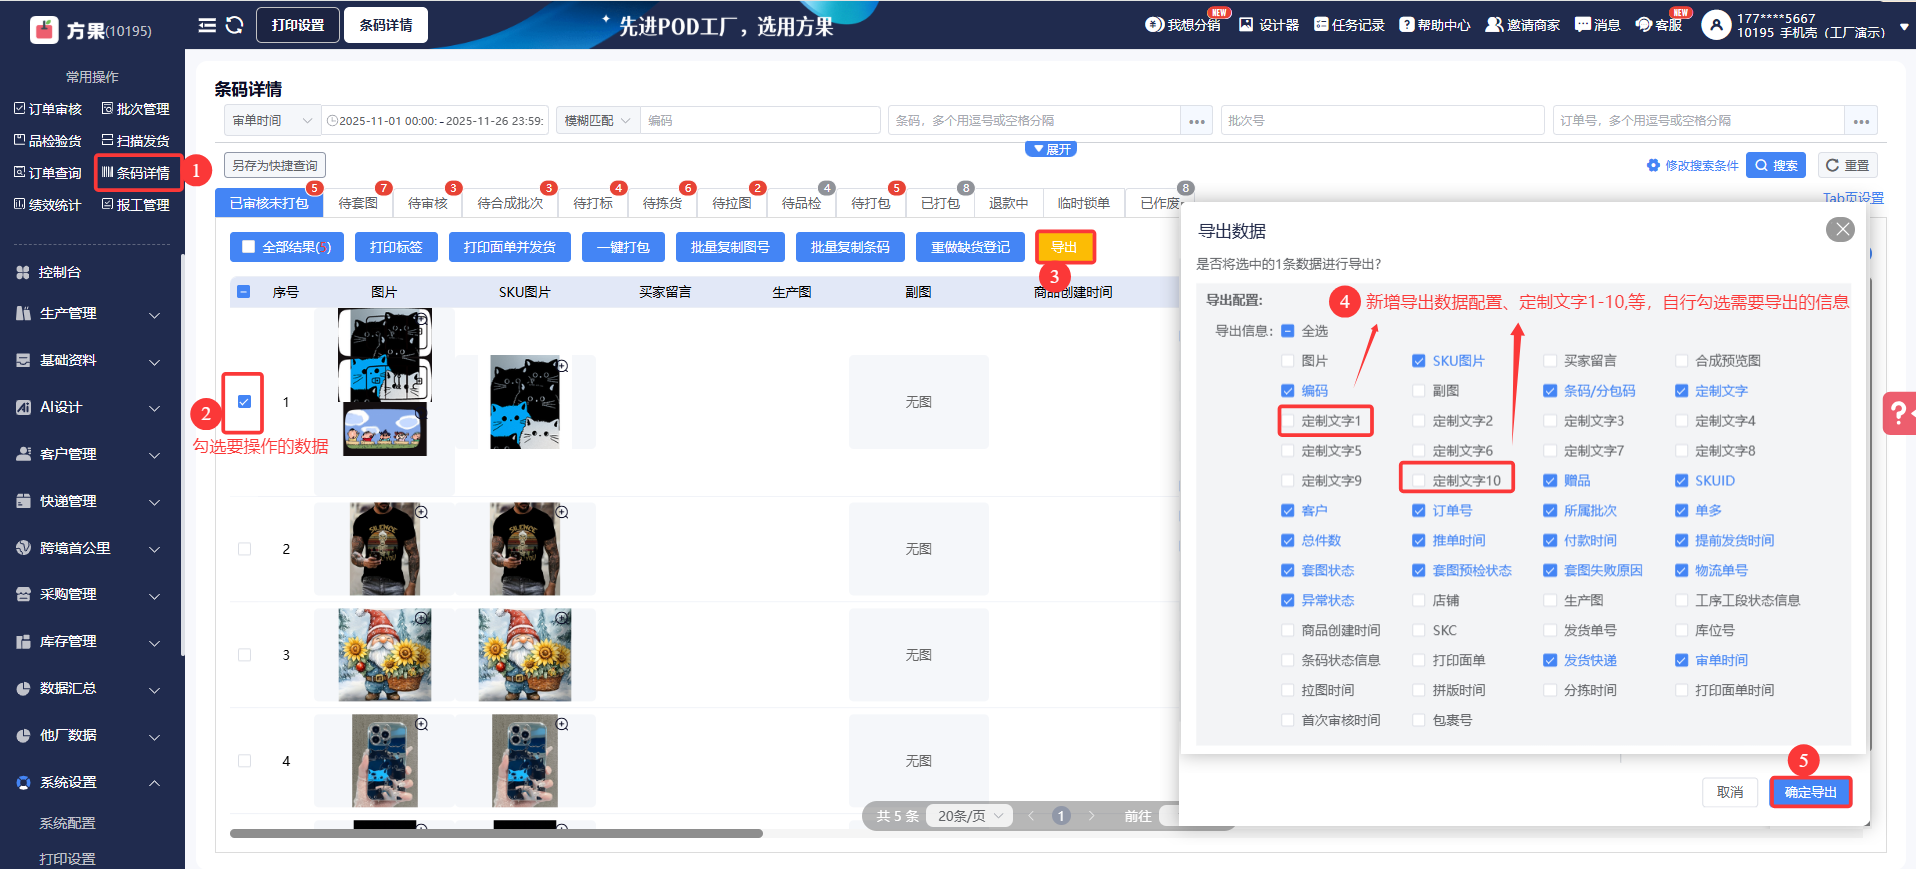The width and height of the screenshot is (1916, 869).
Task: Expand the 基础资料 menu
Action: pyautogui.click(x=90, y=361)
